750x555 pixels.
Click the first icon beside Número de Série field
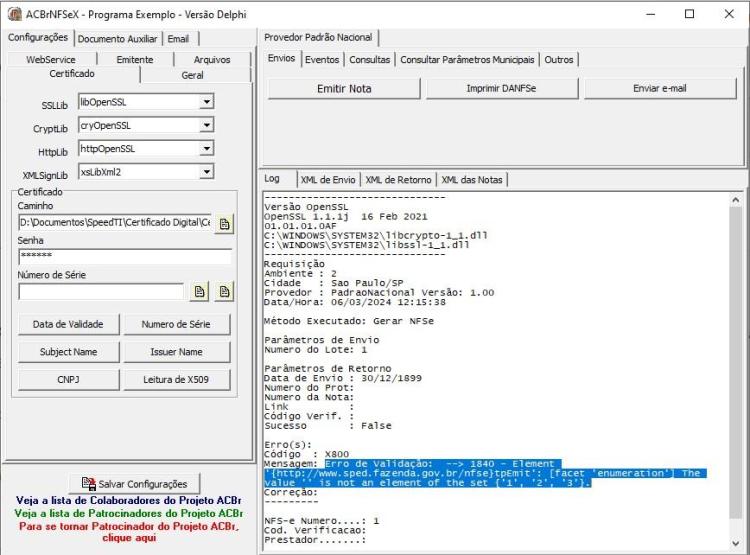(199, 292)
